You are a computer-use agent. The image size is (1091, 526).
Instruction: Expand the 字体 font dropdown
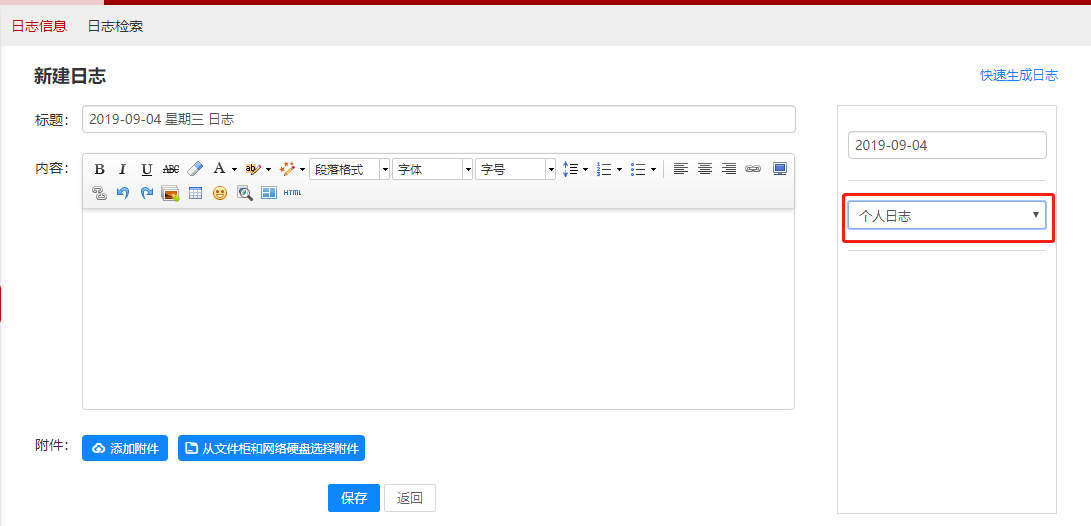click(x=433, y=169)
